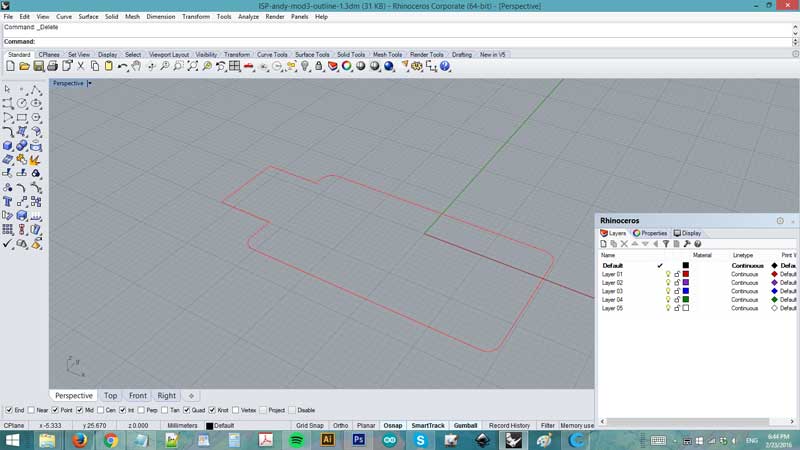Toggle the Mid osnap checkbox
This screenshot has width=800, height=450.
pyautogui.click(x=80, y=410)
